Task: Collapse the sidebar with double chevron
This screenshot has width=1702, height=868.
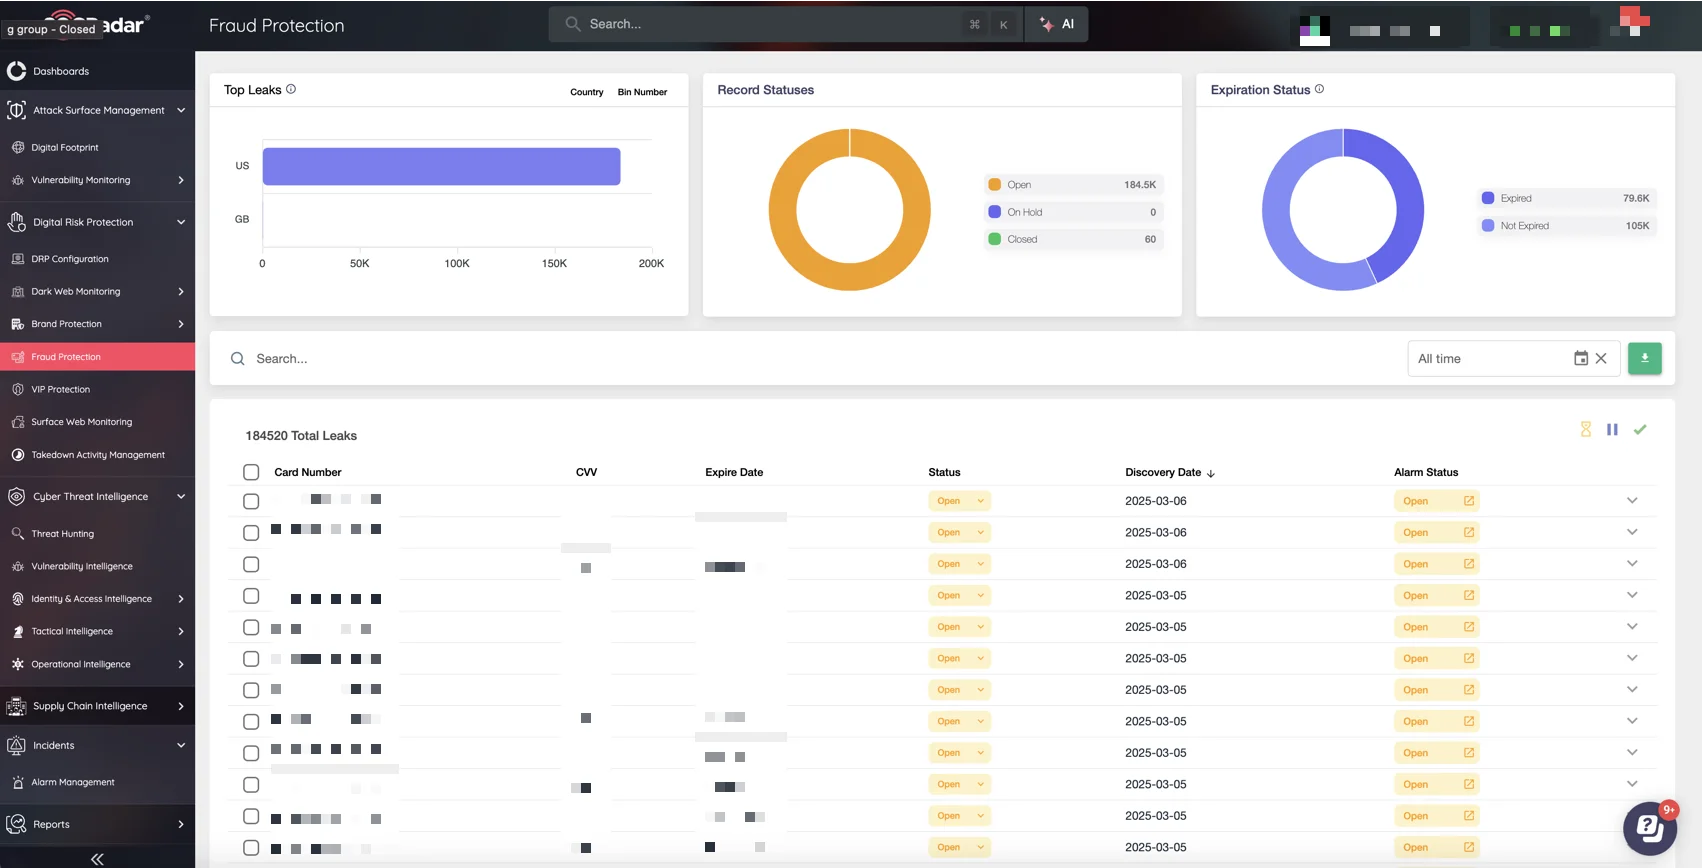Action: [x=97, y=859]
